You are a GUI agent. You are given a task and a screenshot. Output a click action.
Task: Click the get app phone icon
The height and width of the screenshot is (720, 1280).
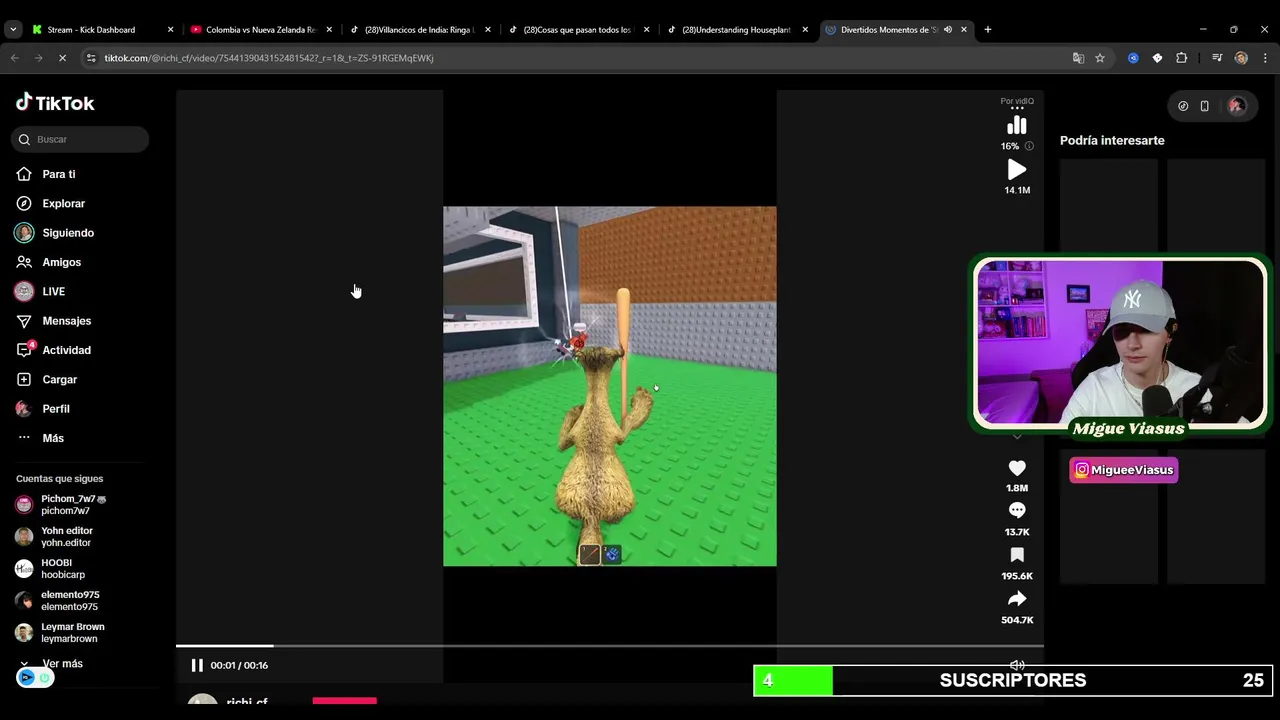(1204, 106)
